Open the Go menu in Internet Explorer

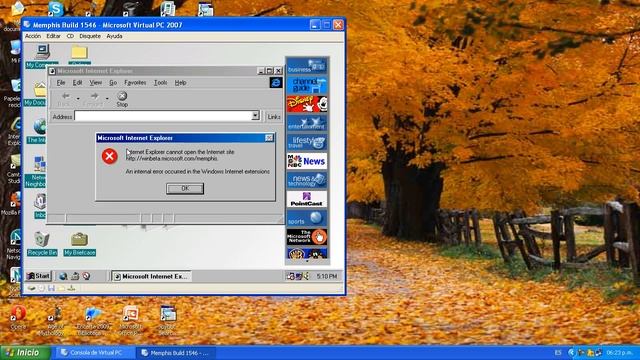coord(113,82)
